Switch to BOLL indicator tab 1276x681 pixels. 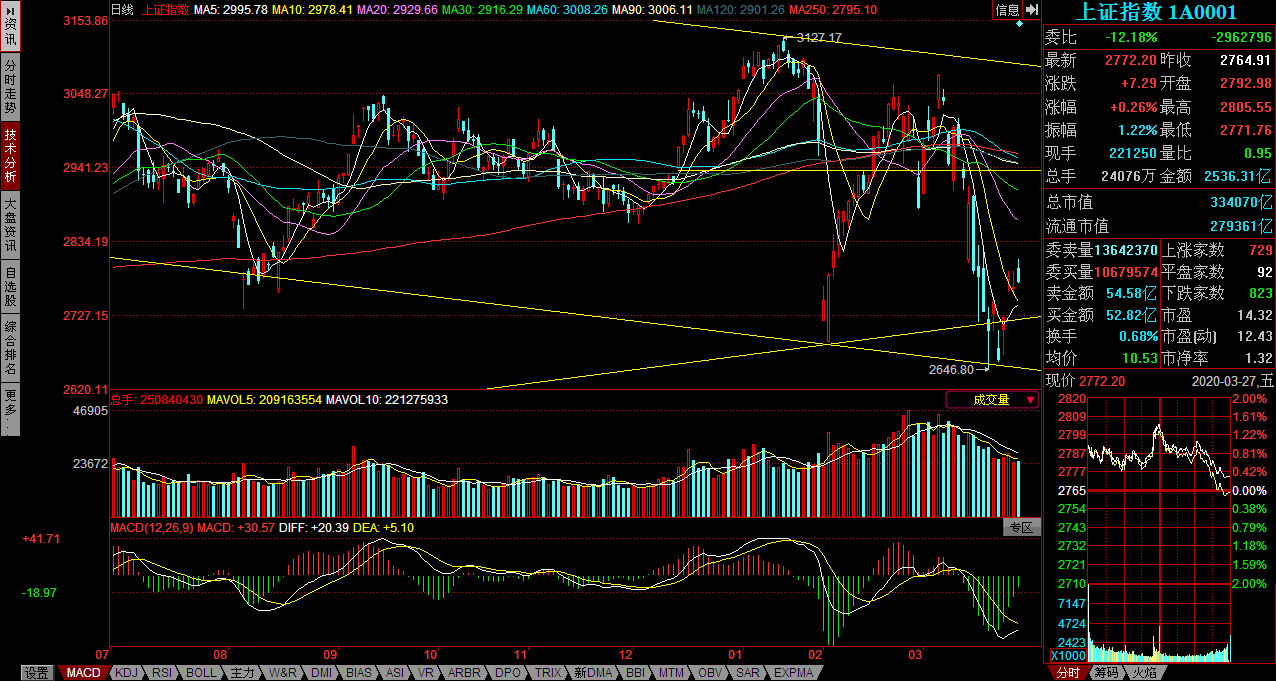pyautogui.click(x=201, y=673)
